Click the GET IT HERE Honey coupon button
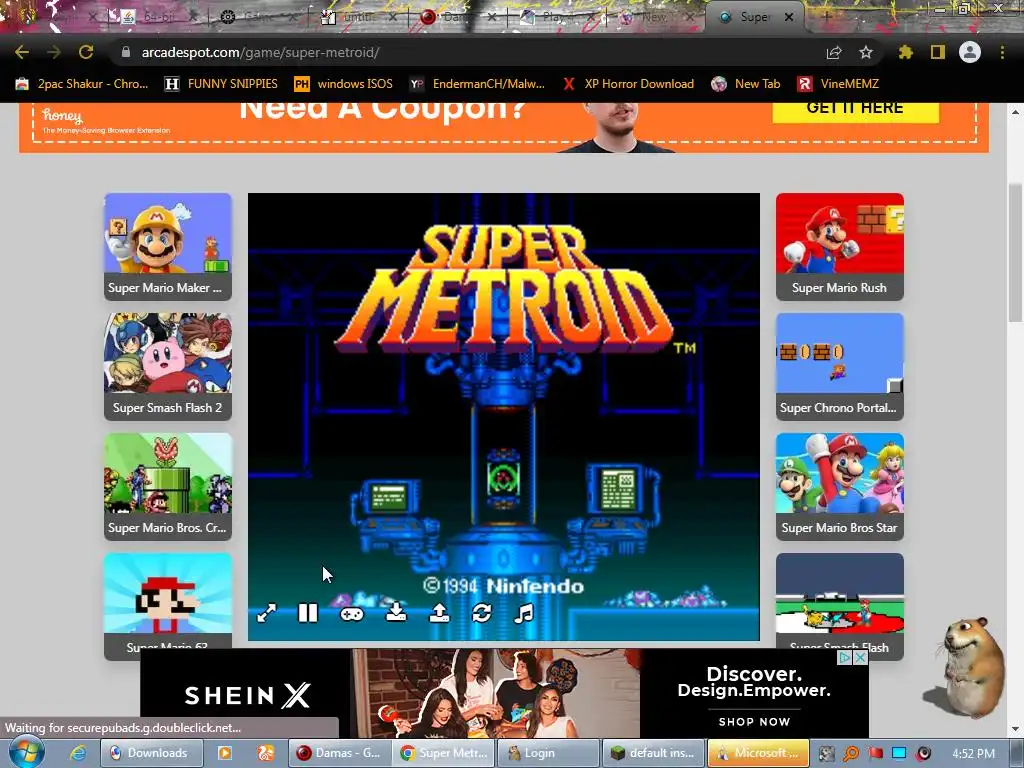 point(856,111)
